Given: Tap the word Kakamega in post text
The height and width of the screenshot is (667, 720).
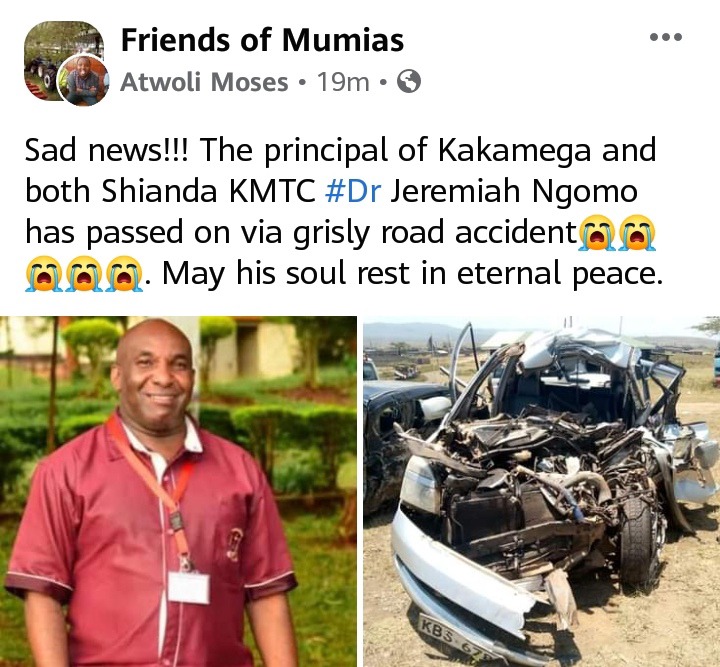Looking at the screenshot, I should point(514,150).
